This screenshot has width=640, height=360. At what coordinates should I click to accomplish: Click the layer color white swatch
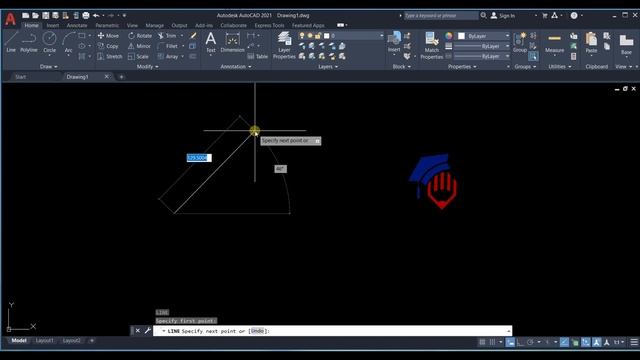click(327, 36)
